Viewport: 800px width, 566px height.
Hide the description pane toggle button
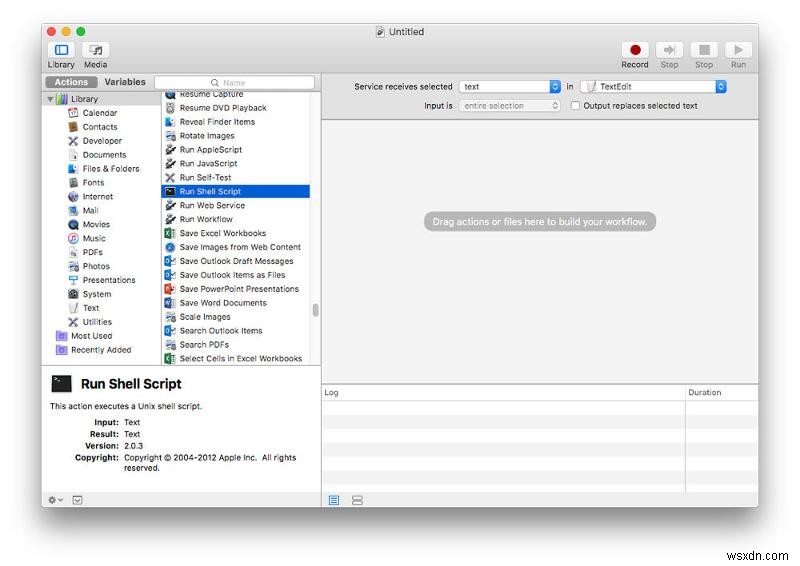(x=78, y=500)
